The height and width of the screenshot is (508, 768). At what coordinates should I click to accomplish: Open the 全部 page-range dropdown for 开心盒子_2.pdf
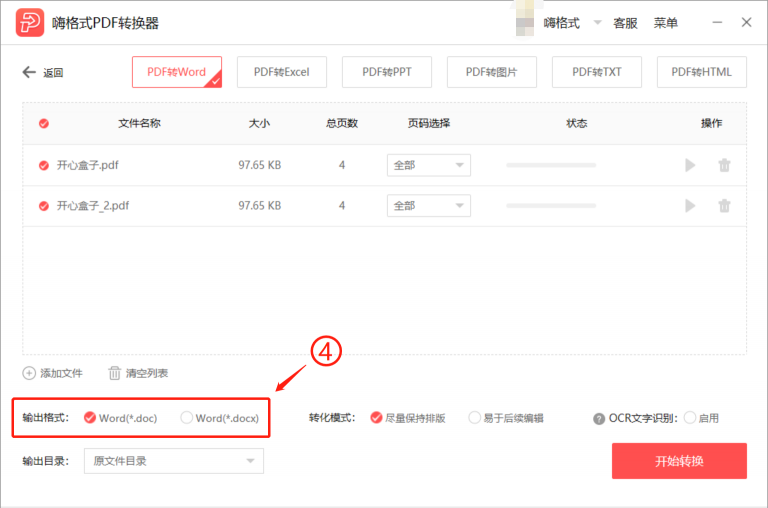click(x=429, y=206)
